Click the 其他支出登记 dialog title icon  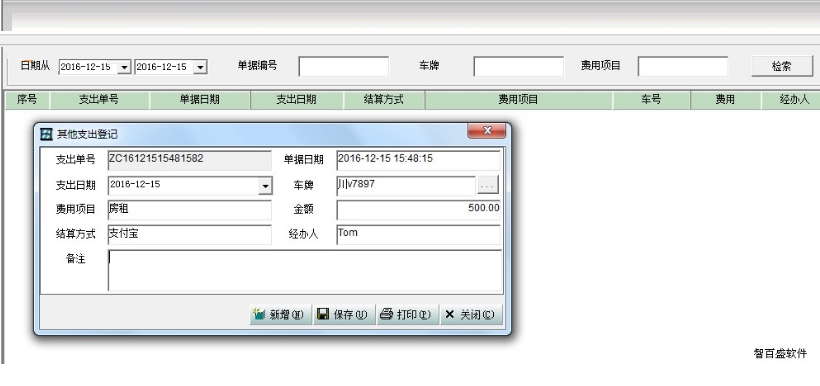[x=47, y=134]
